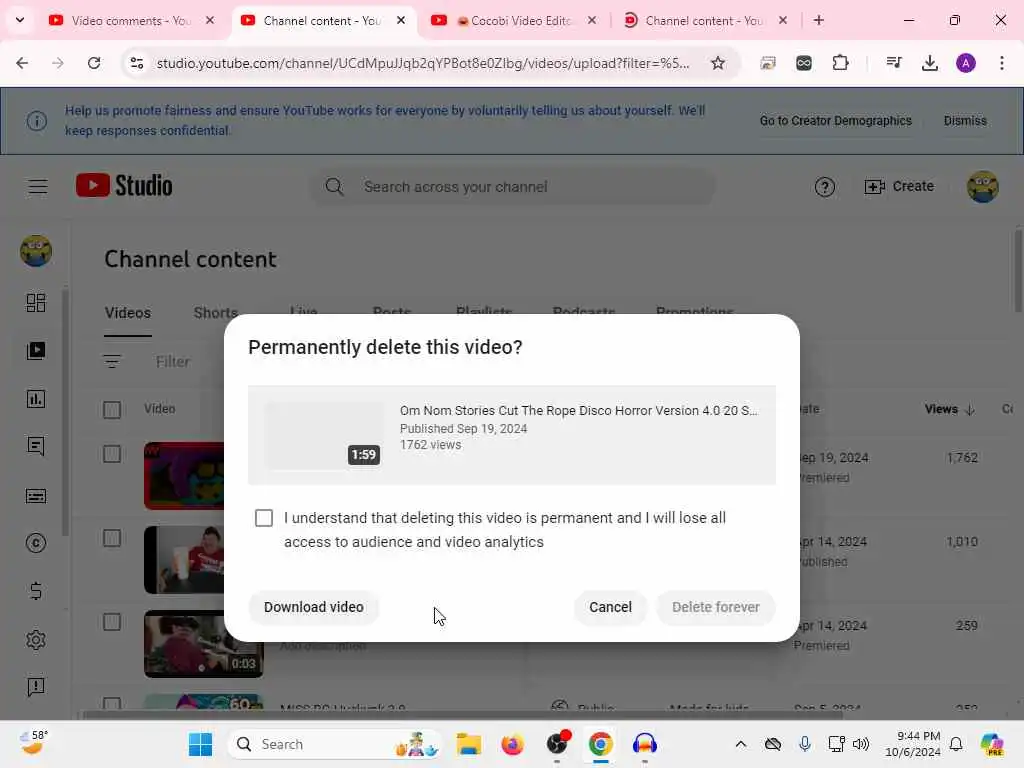Dismiss the demographics banner
The width and height of the screenshot is (1024, 768).
coord(965,121)
